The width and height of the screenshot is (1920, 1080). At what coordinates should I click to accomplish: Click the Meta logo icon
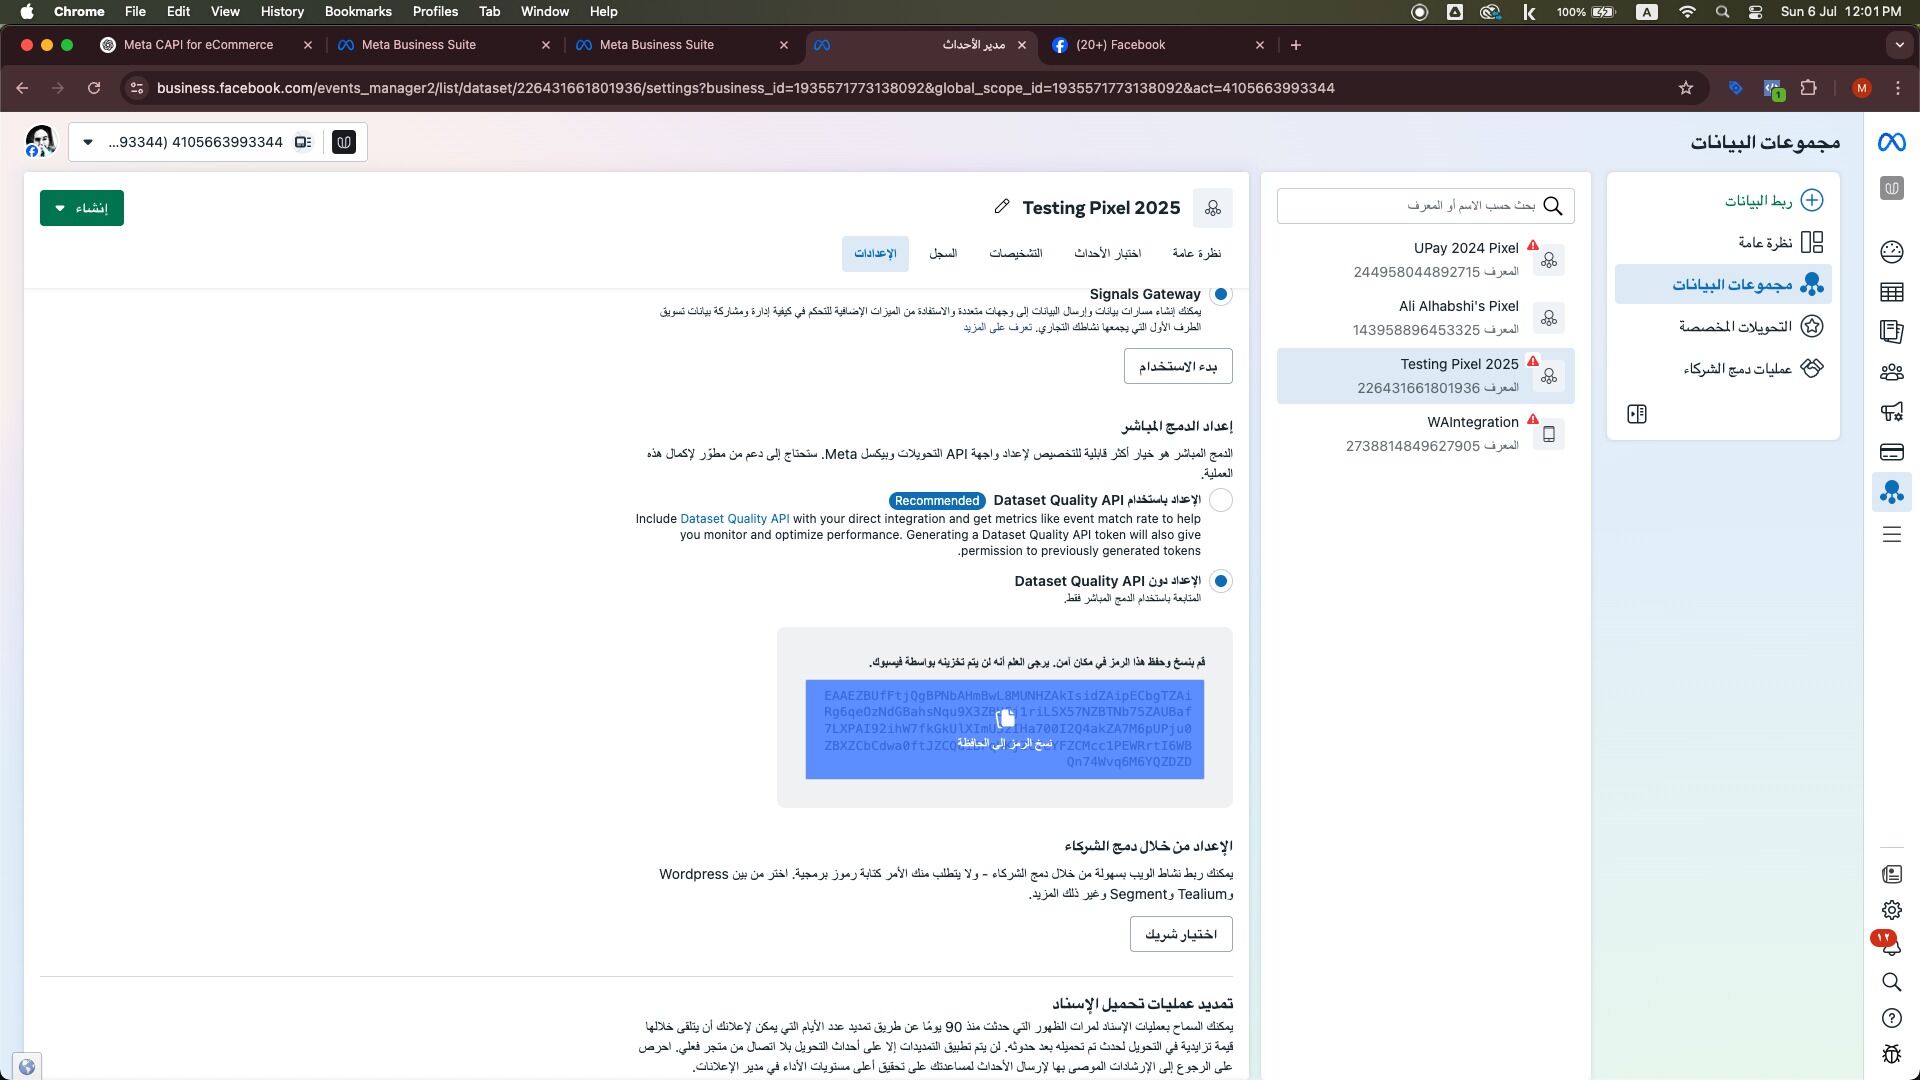coord(1891,142)
